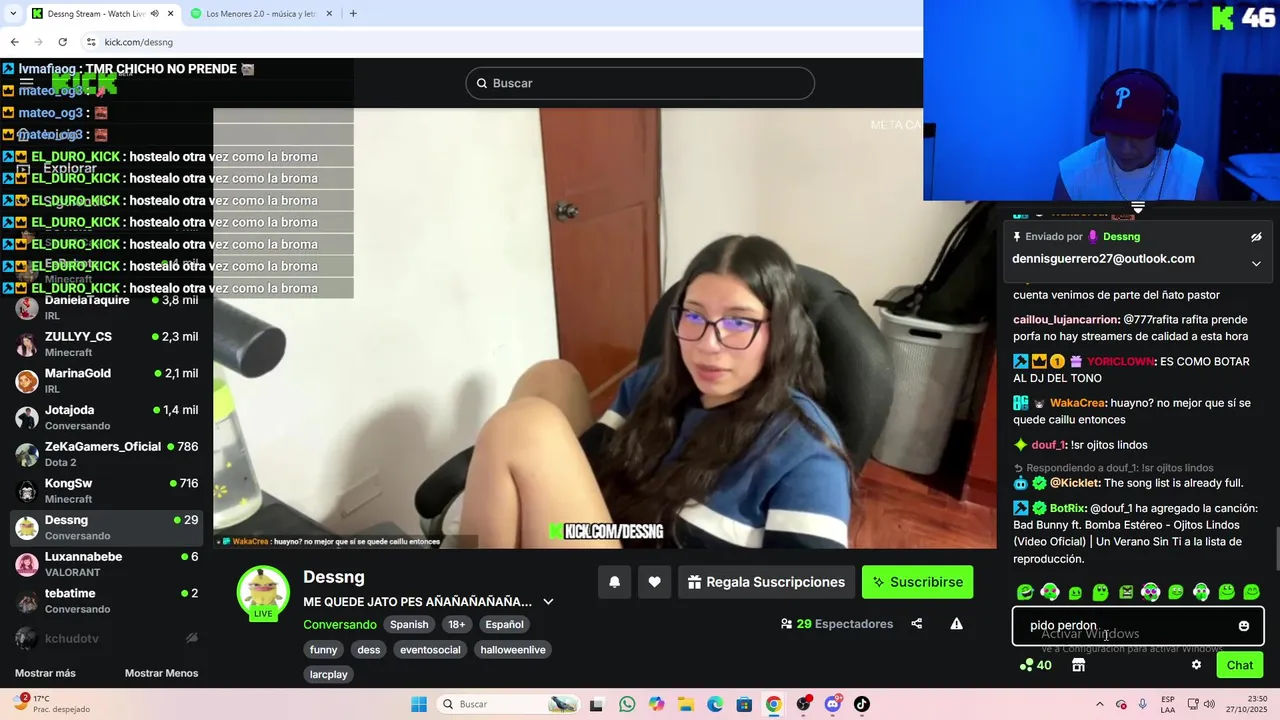The height and width of the screenshot is (720, 1280).
Task: Open the Chrome tab search dropdown
Action: coord(13,14)
